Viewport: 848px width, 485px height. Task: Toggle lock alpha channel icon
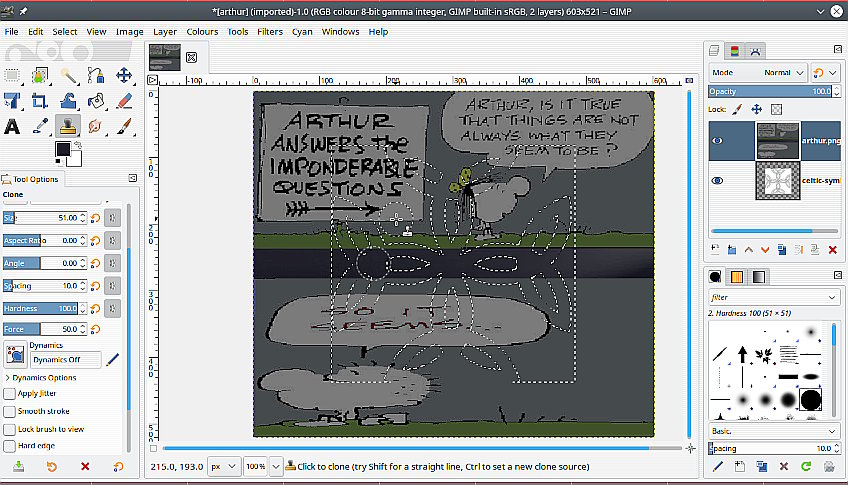coord(777,109)
